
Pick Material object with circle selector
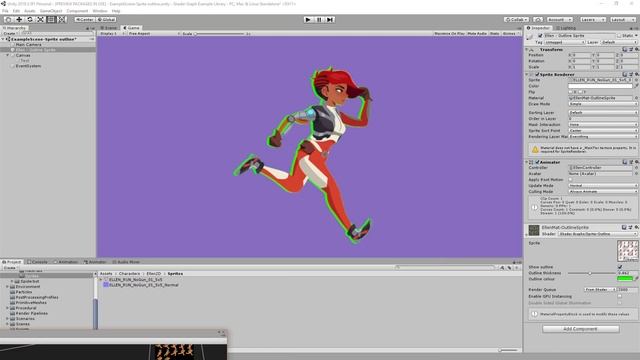pos(636,98)
